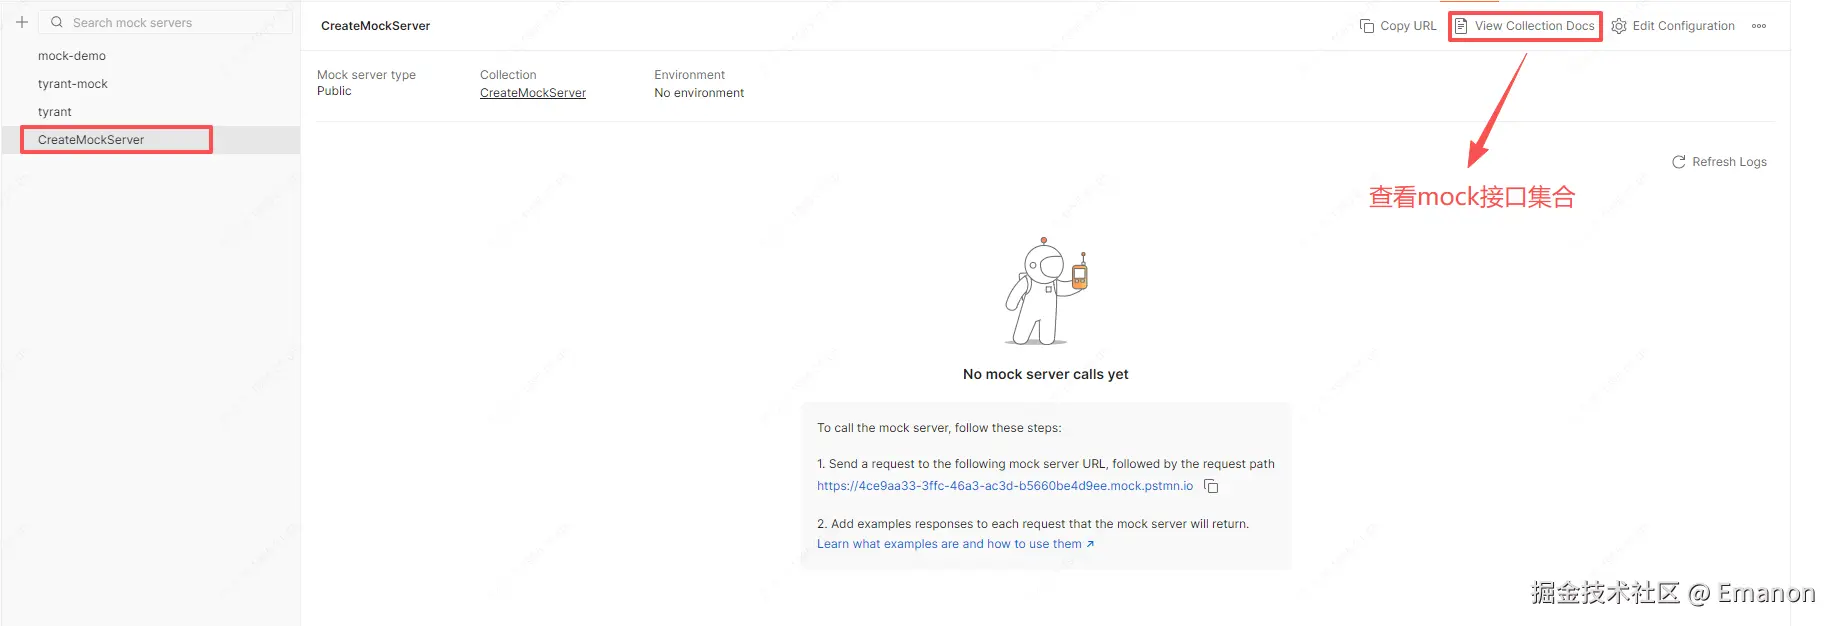The width and height of the screenshot is (1836, 626).
Task: Click the No mock server calls yet heading
Action: (1045, 374)
